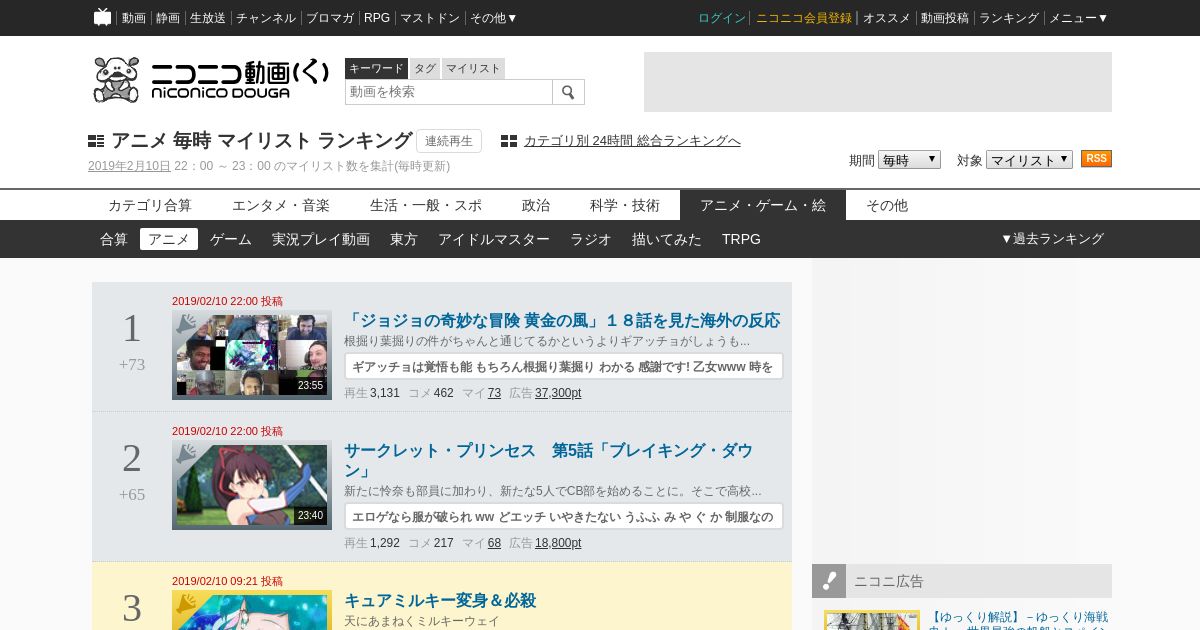The height and width of the screenshot is (630, 1200).
Task: Expand the ▼過去ランキング menu
Action: [1052, 239]
